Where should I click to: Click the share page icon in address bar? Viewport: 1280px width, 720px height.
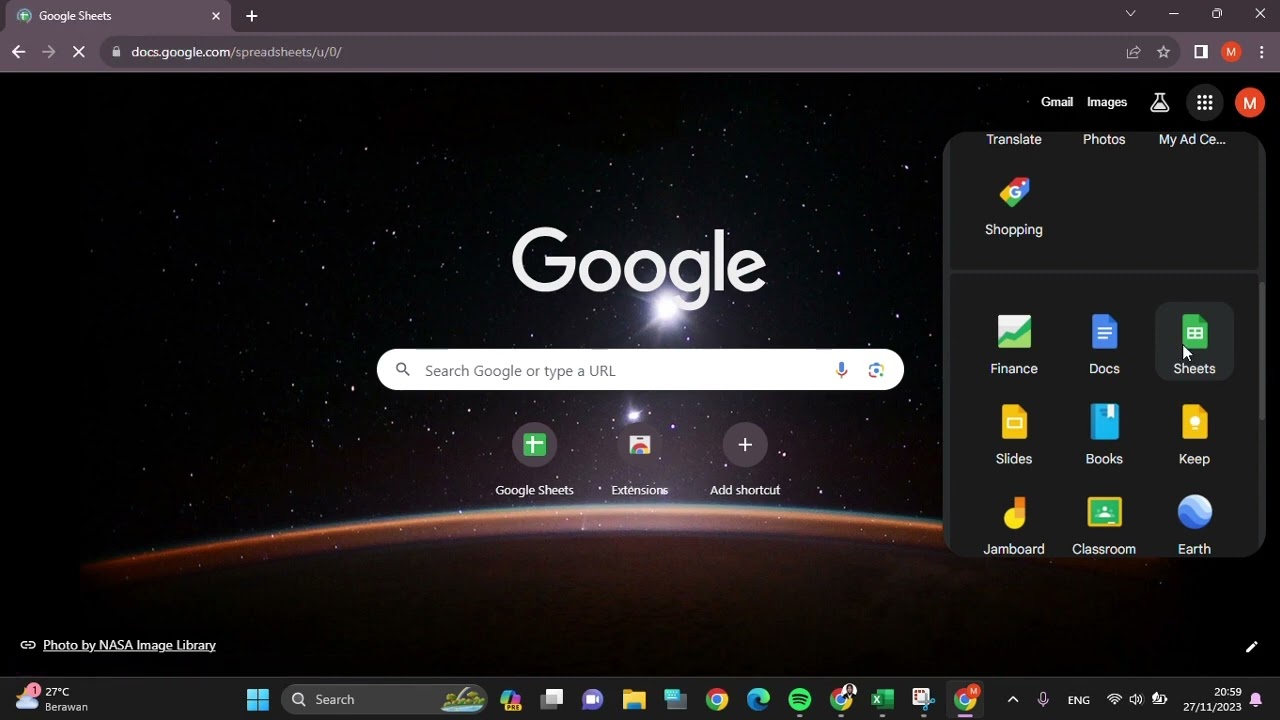click(1133, 52)
